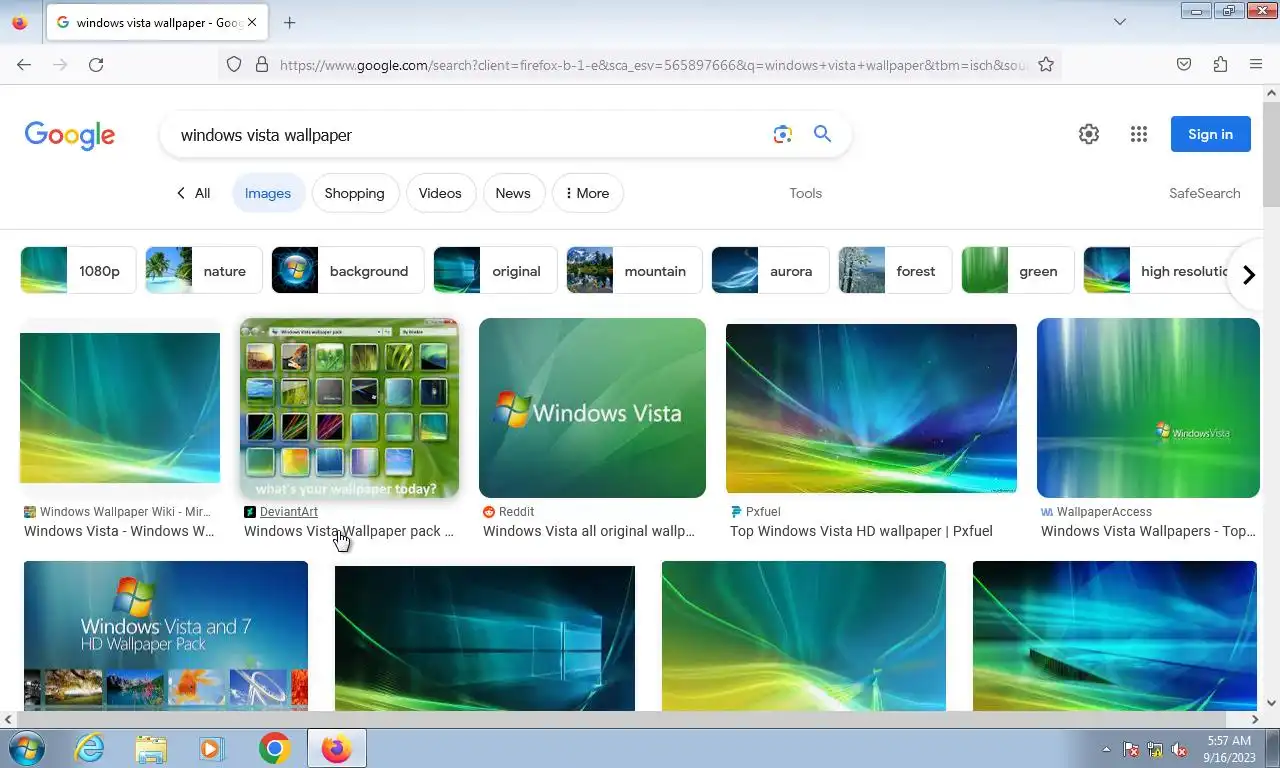
Task: Open Vista and 7 HD Wallpaper Pack image
Action: click(x=166, y=636)
